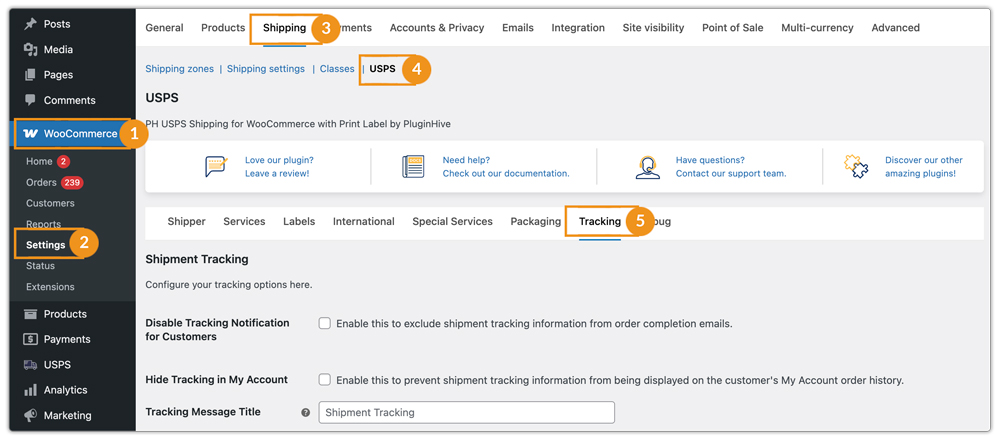Open the Multi-currency tab
The image size is (1000, 440).
(818, 27)
